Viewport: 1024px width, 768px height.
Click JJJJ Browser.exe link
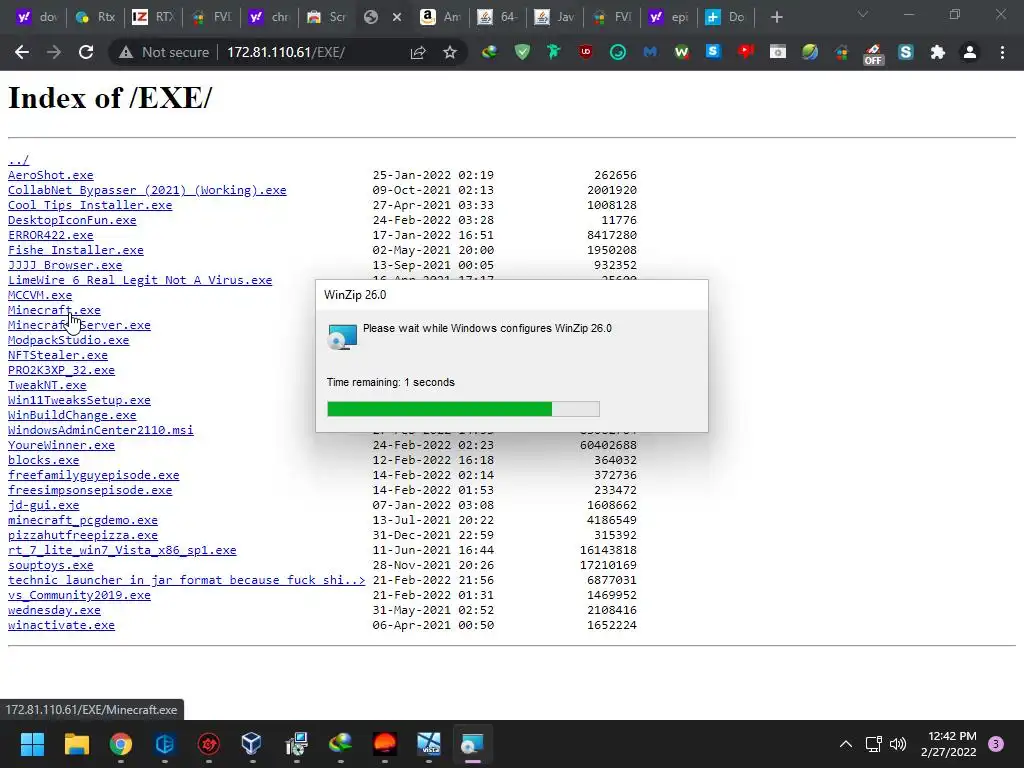[x=65, y=265]
